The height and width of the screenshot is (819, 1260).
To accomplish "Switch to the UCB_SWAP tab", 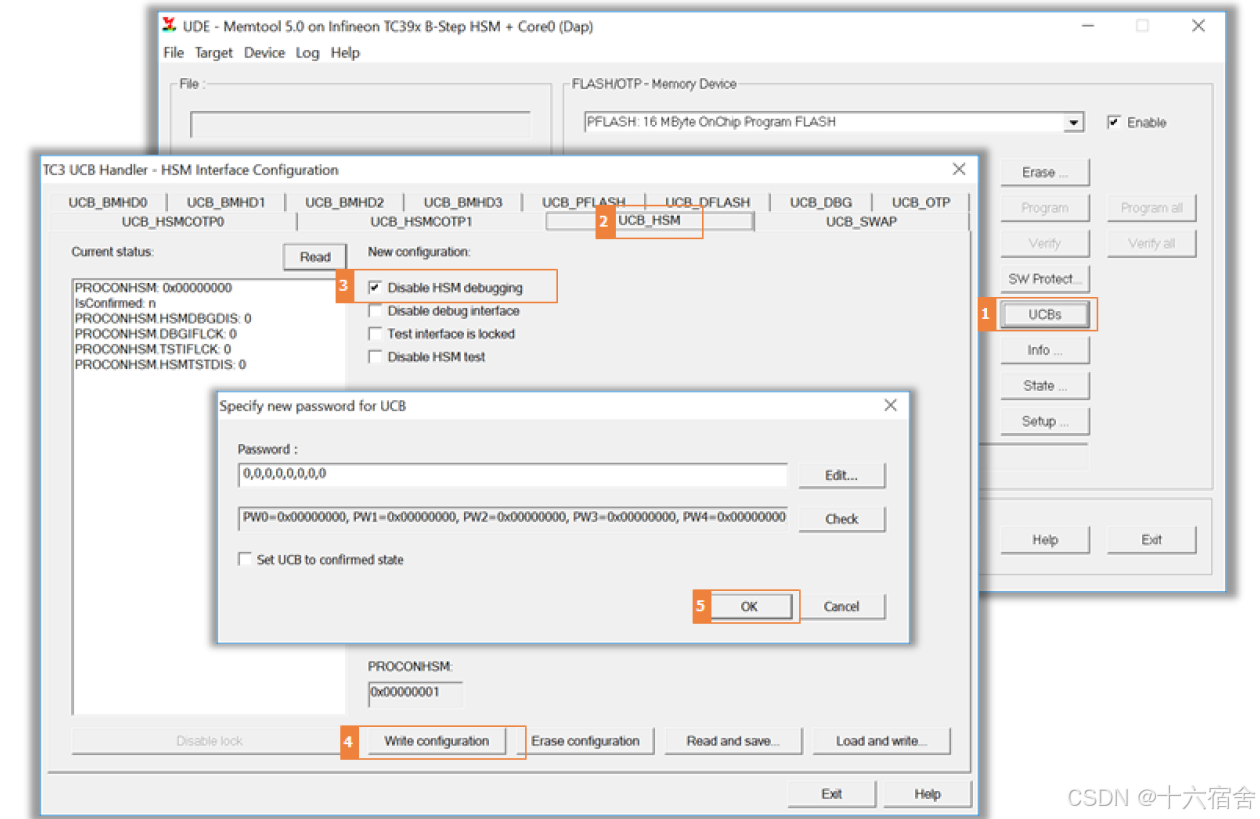I will 861,221.
